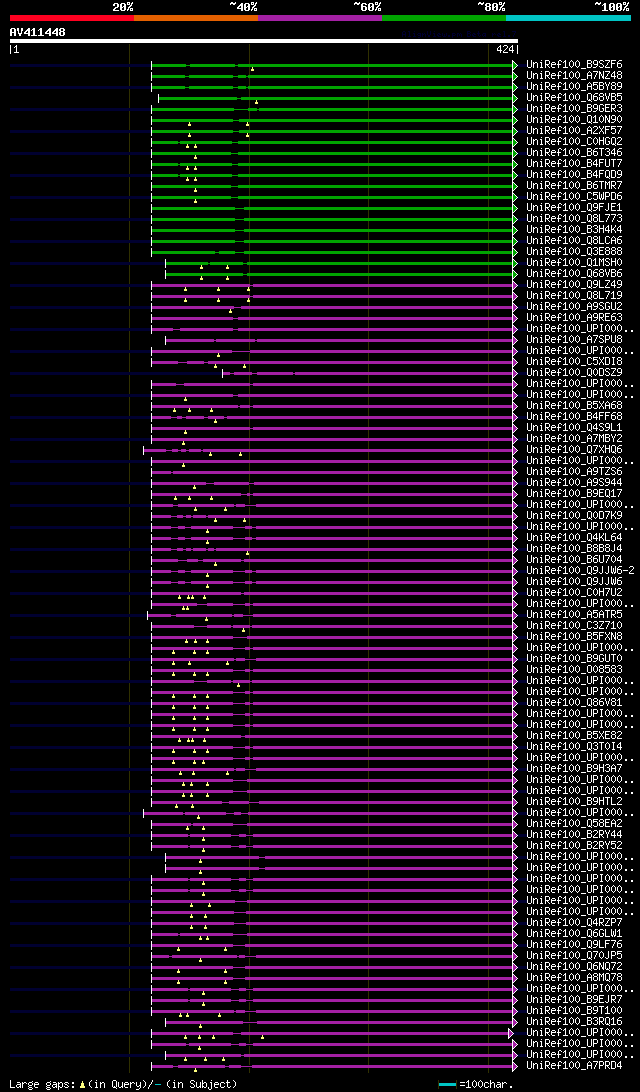Viewport: 640px width, 1092px height.
Task: Open hit UniRef100_Q7XHQ6
Action: (x=575, y=449)
